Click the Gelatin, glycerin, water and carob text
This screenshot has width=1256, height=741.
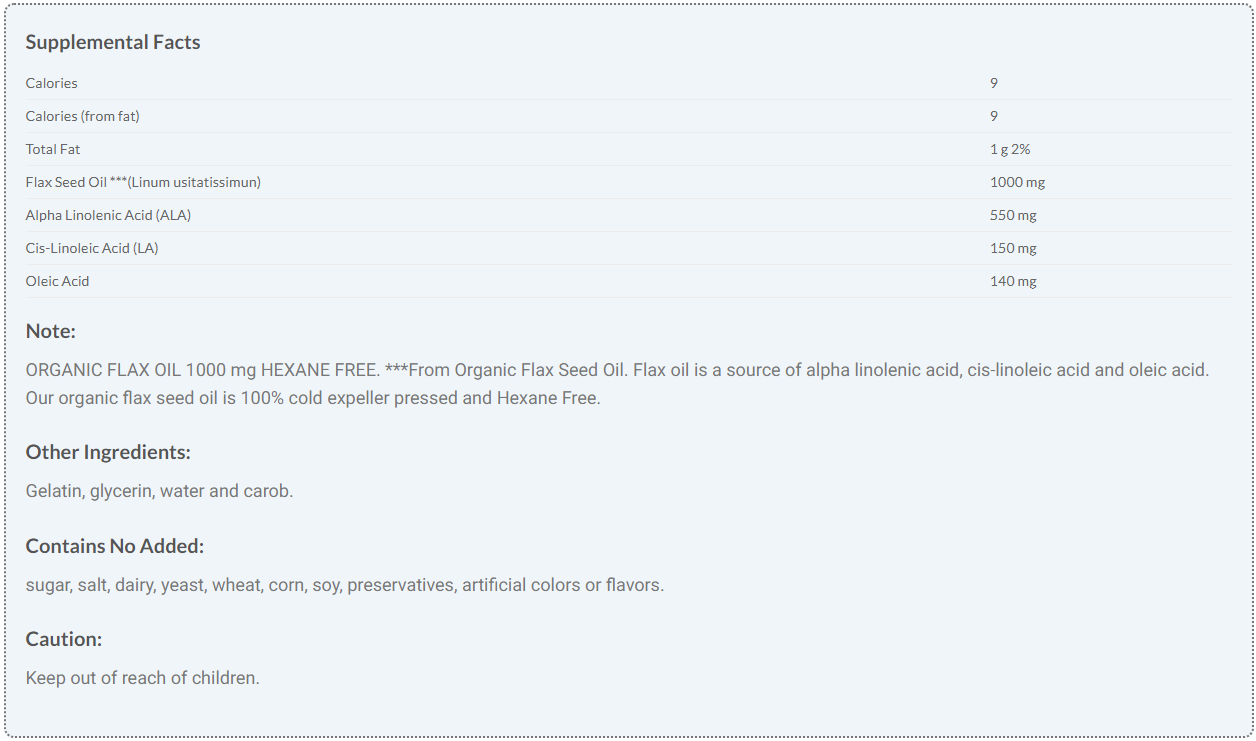[x=160, y=491]
